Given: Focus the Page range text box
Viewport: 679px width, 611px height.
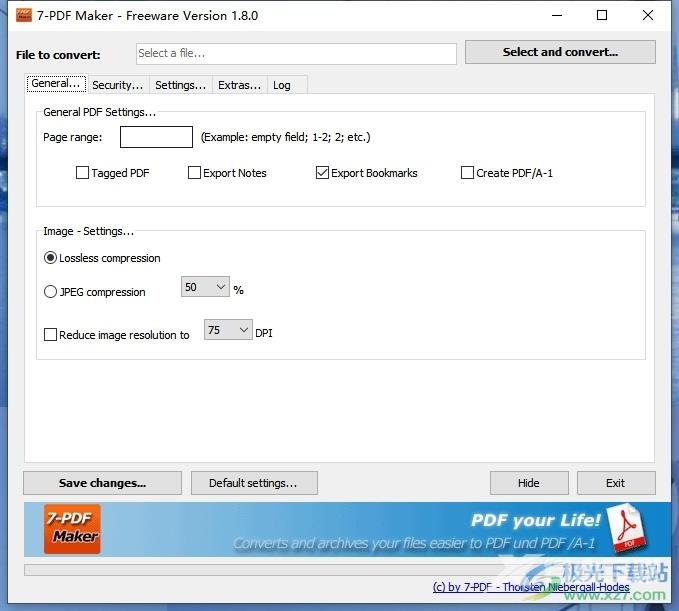Looking at the screenshot, I should pyautogui.click(x=156, y=137).
